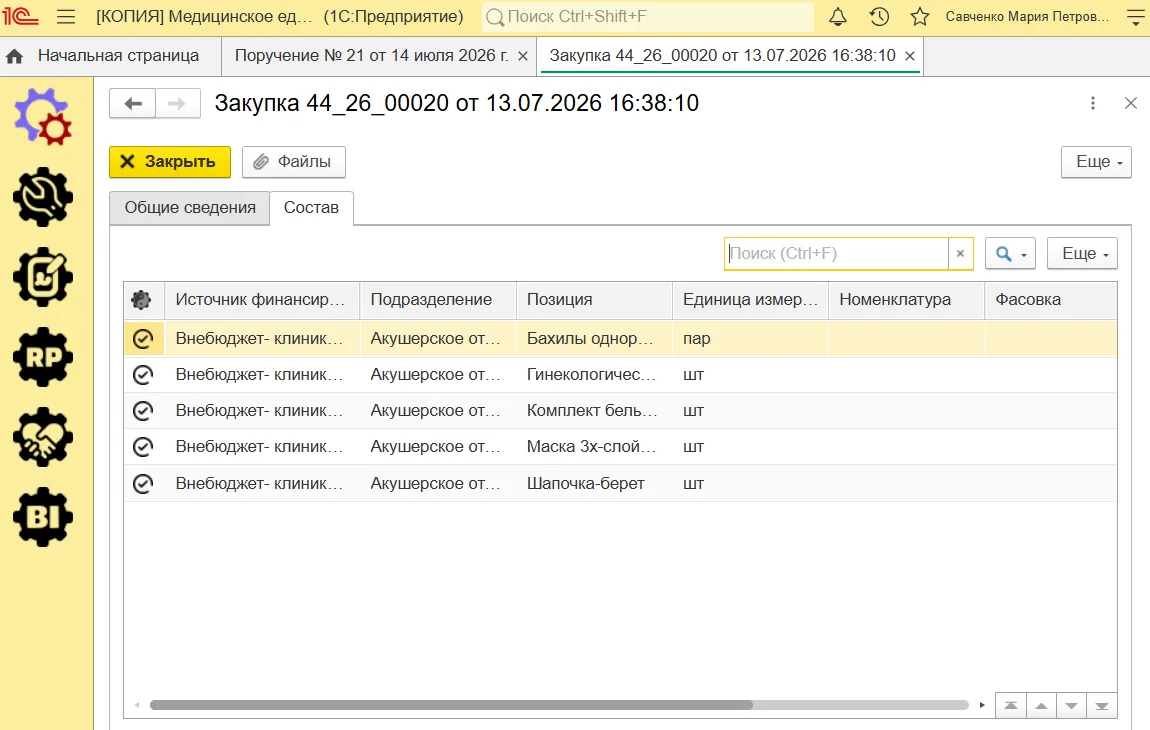Open the BI gear sidebar section
The width and height of the screenshot is (1150, 730).
click(x=43, y=517)
